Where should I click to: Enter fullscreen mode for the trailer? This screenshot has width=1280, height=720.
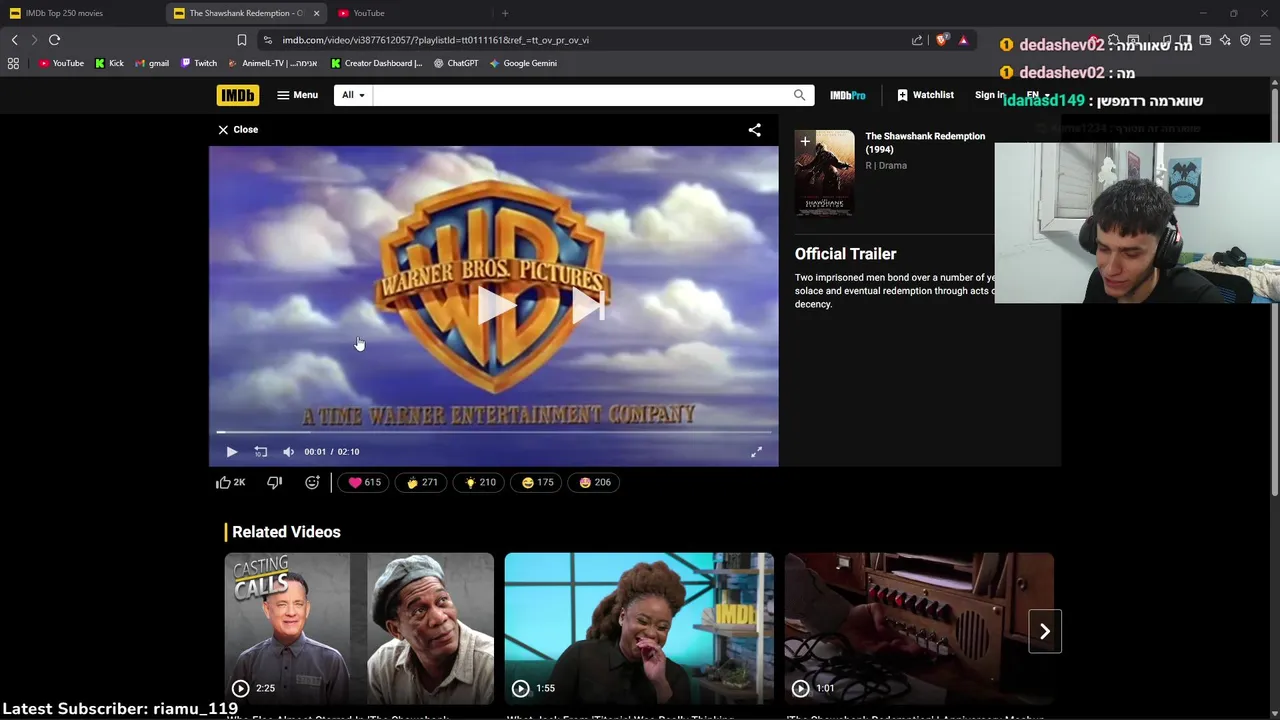[x=757, y=452]
